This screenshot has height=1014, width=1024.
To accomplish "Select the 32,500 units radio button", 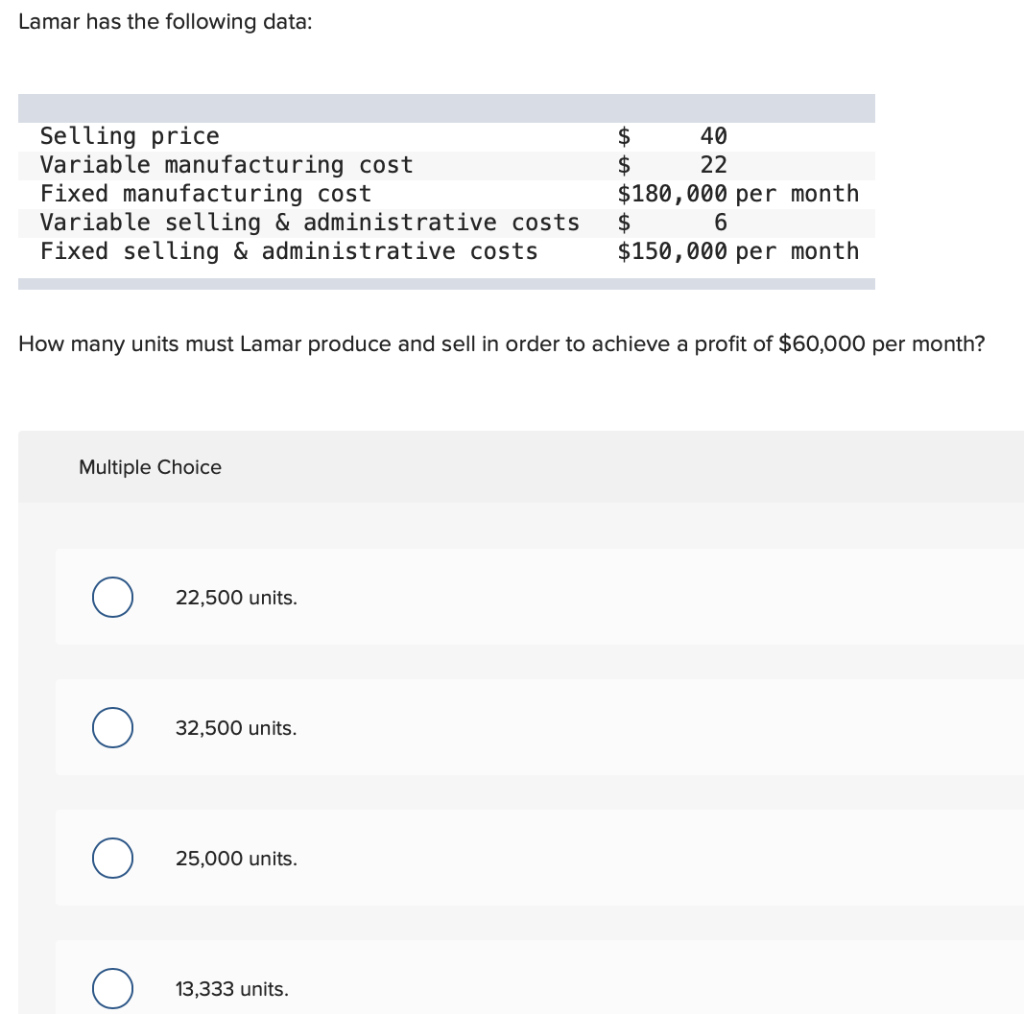I will click(x=111, y=727).
